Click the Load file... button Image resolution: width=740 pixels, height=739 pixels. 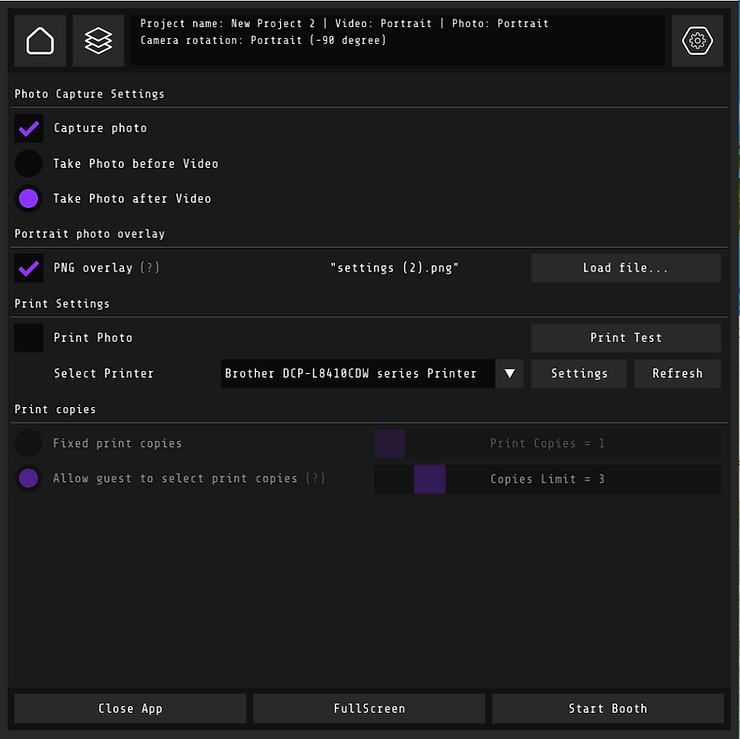coord(626,268)
